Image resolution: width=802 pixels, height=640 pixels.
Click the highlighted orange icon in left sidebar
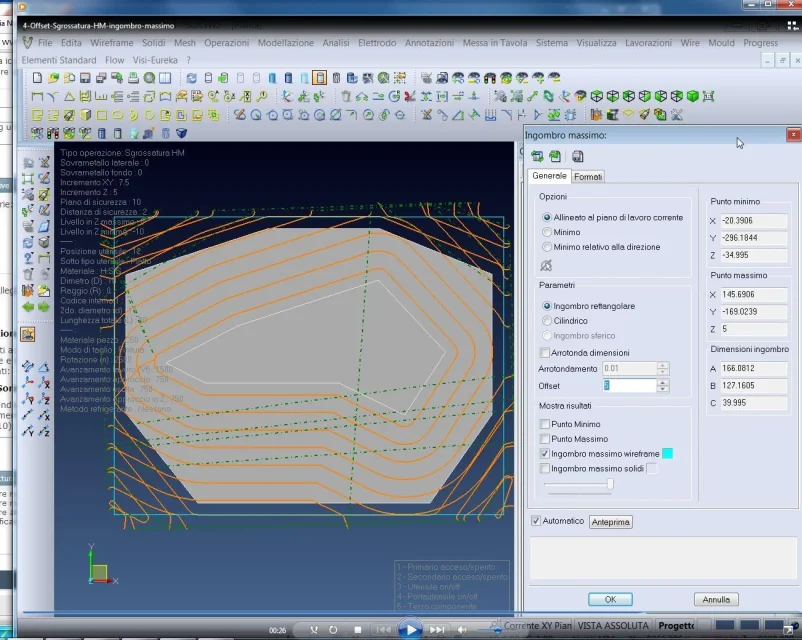tap(28, 335)
